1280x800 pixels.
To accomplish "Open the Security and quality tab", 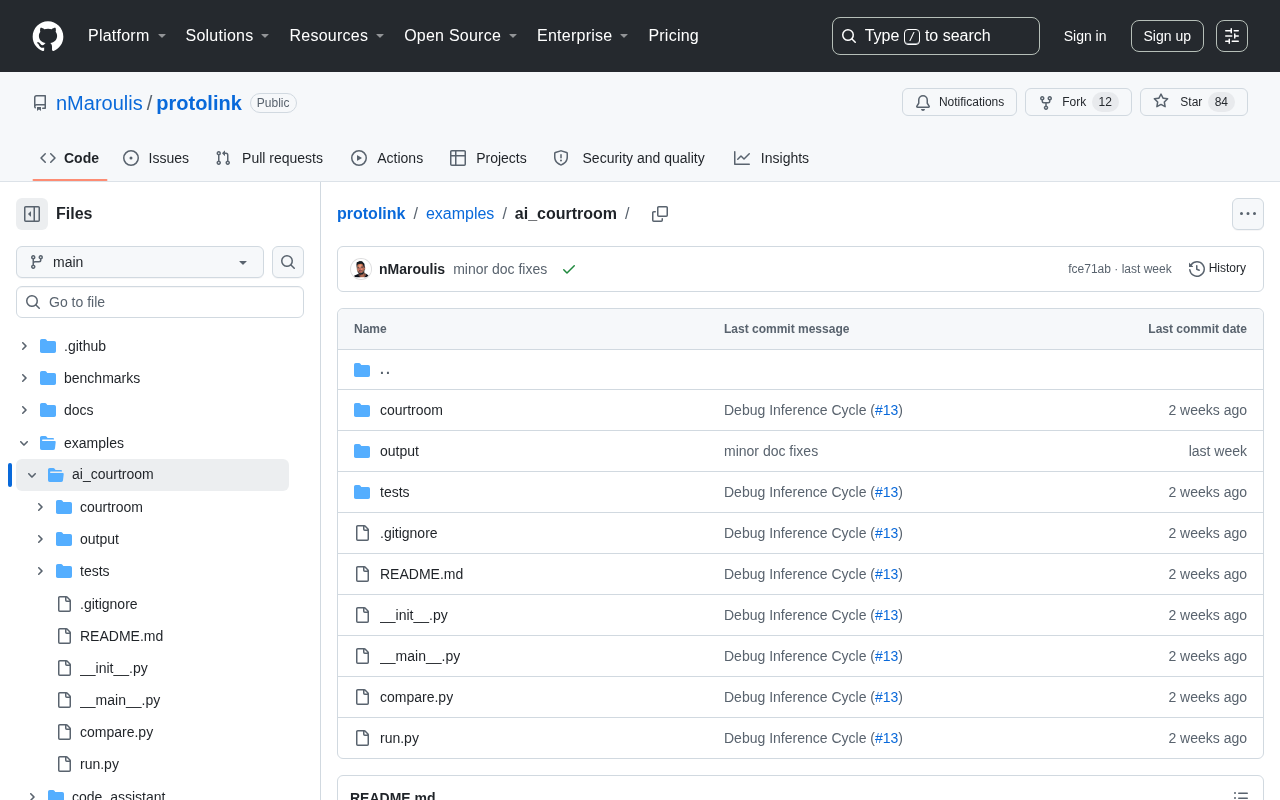I will pos(629,158).
